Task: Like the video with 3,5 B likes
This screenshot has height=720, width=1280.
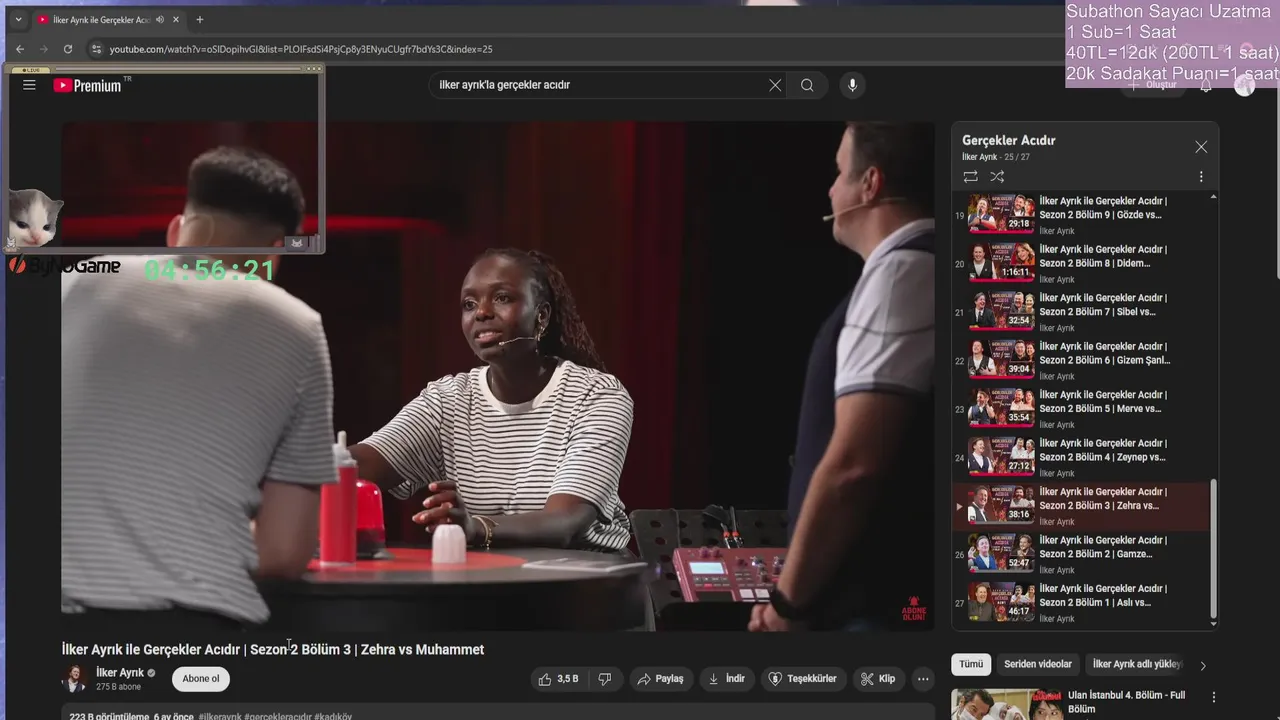Action: pyautogui.click(x=559, y=679)
